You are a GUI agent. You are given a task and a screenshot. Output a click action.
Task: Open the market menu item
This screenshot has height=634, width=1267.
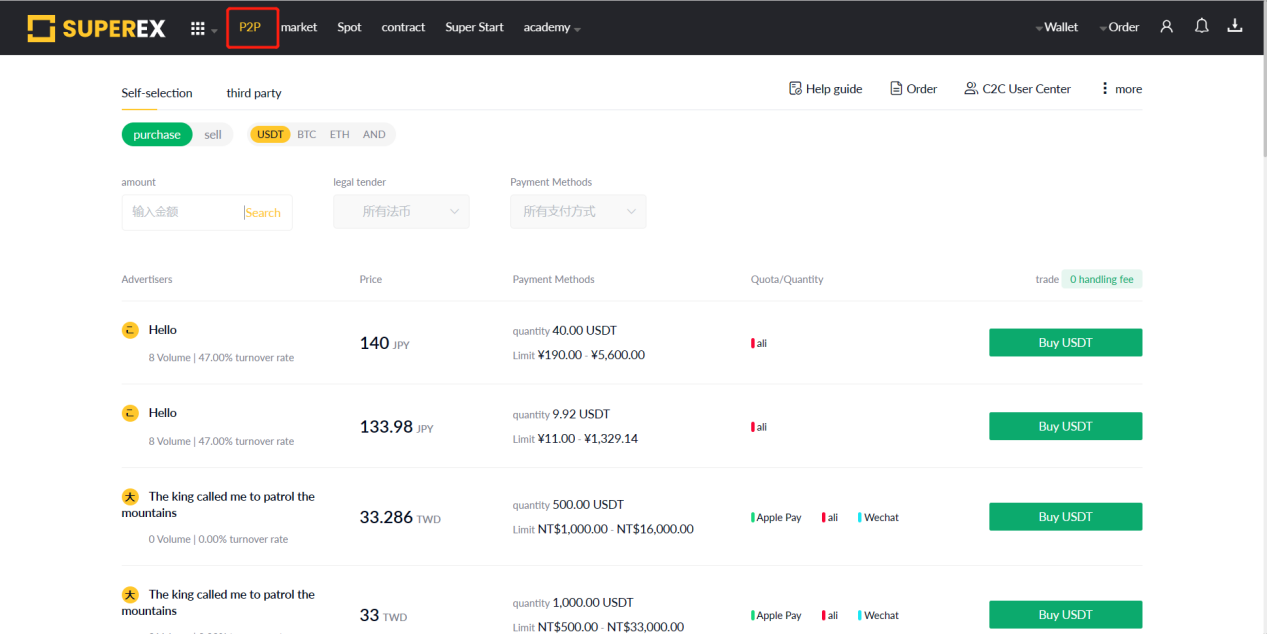[299, 28]
